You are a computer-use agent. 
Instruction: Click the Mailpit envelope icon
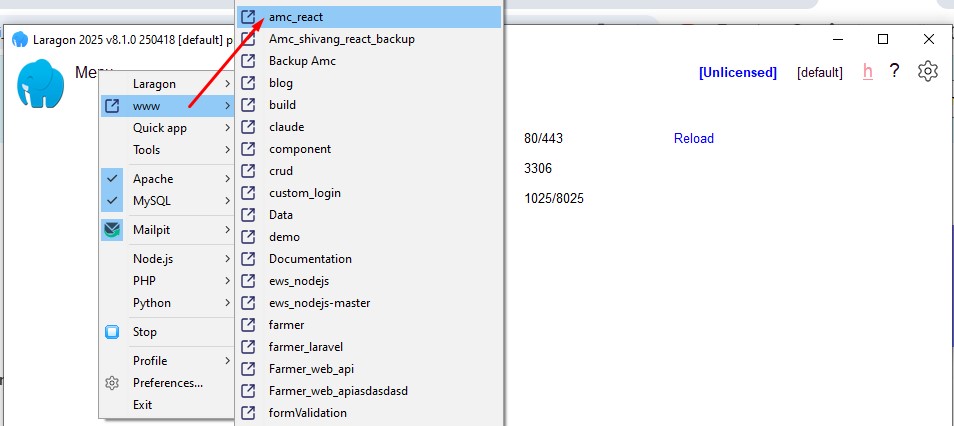[x=113, y=230]
